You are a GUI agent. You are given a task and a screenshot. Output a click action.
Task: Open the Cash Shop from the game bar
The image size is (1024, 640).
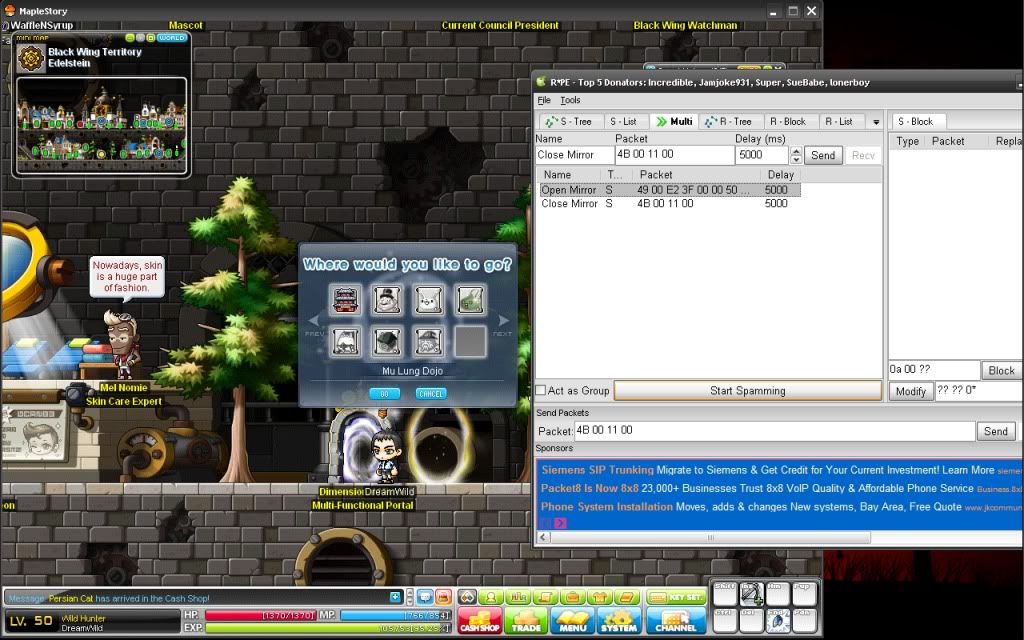tap(480, 620)
